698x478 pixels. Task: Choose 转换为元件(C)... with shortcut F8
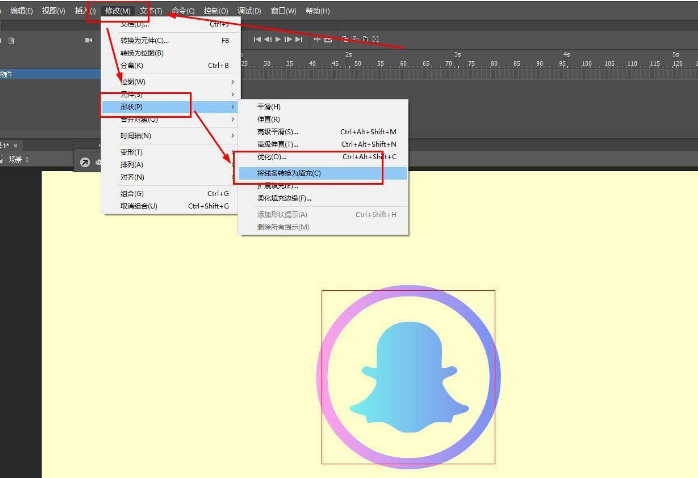tap(171, 41)
